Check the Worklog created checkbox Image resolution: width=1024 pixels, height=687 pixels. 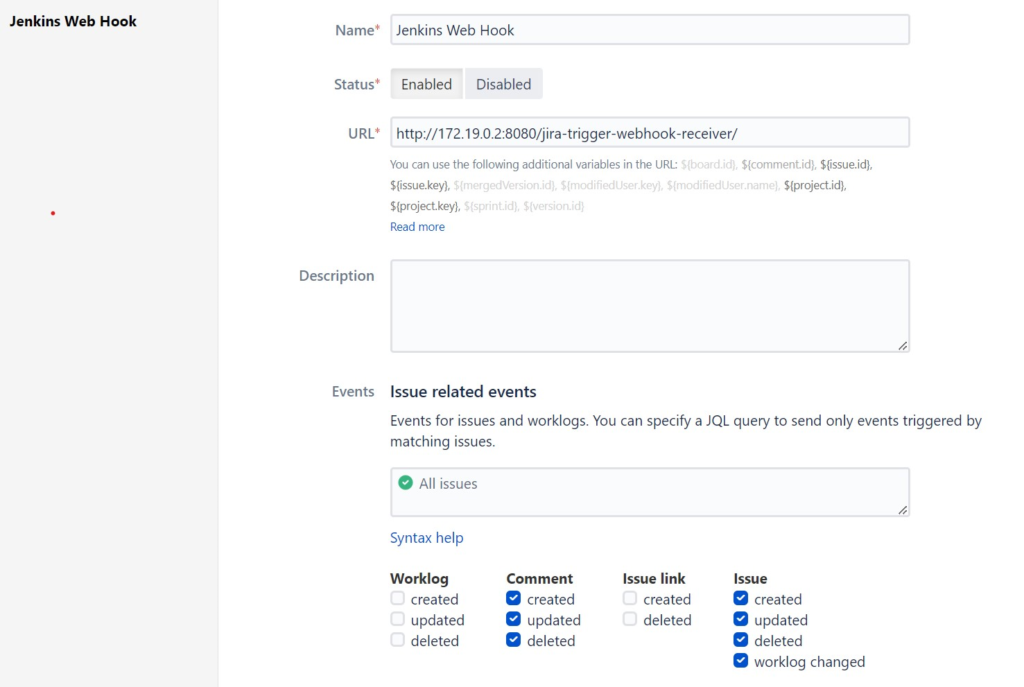click(397, 599)
